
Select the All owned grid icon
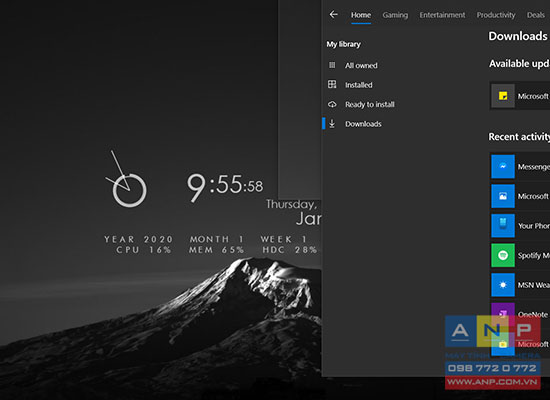point(332,65)
